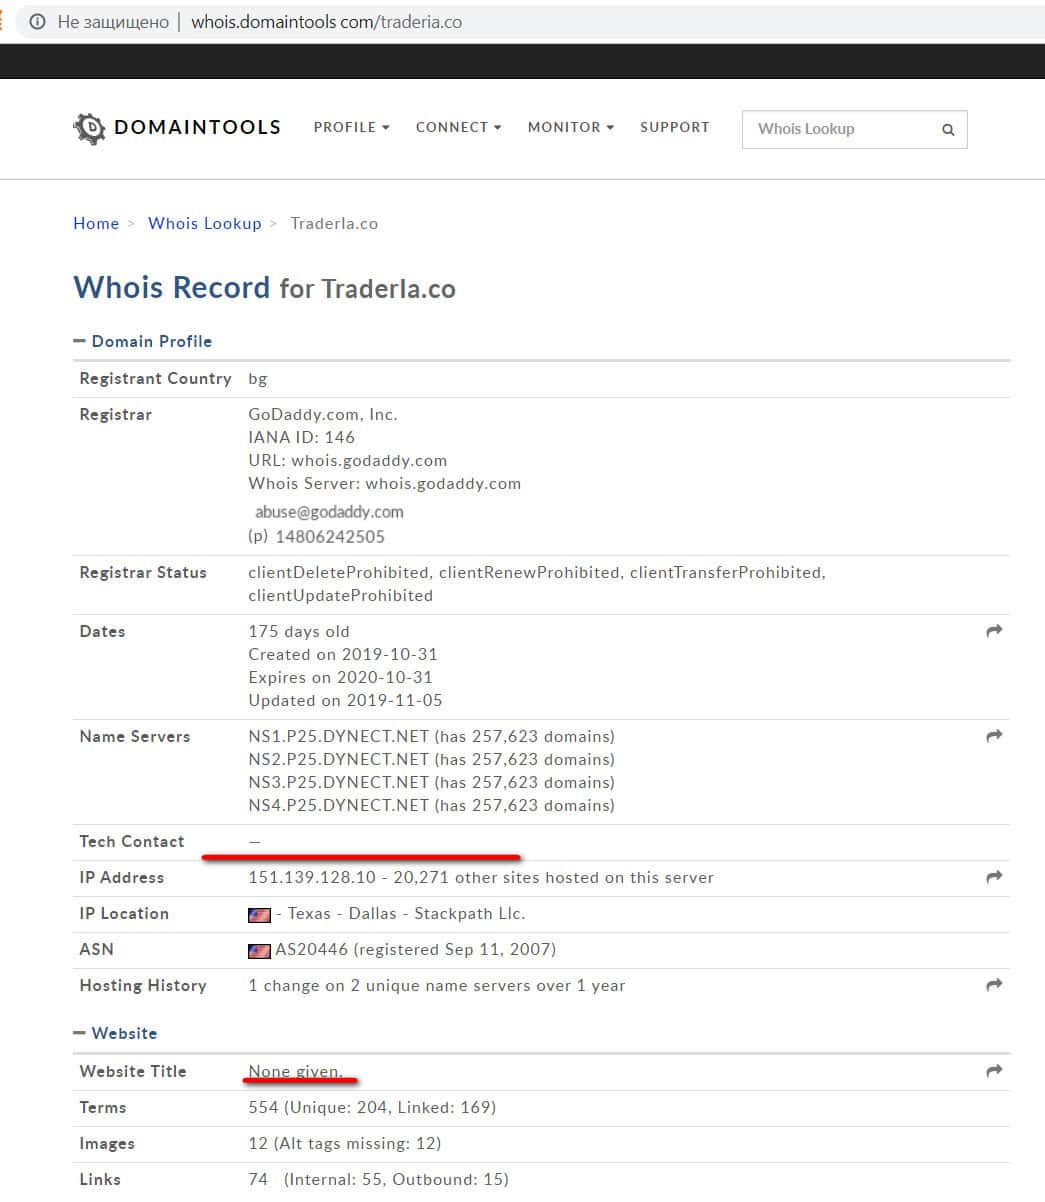Click the share arrow beside Website Title
1045x1202 pixels.
point(994,1071)
